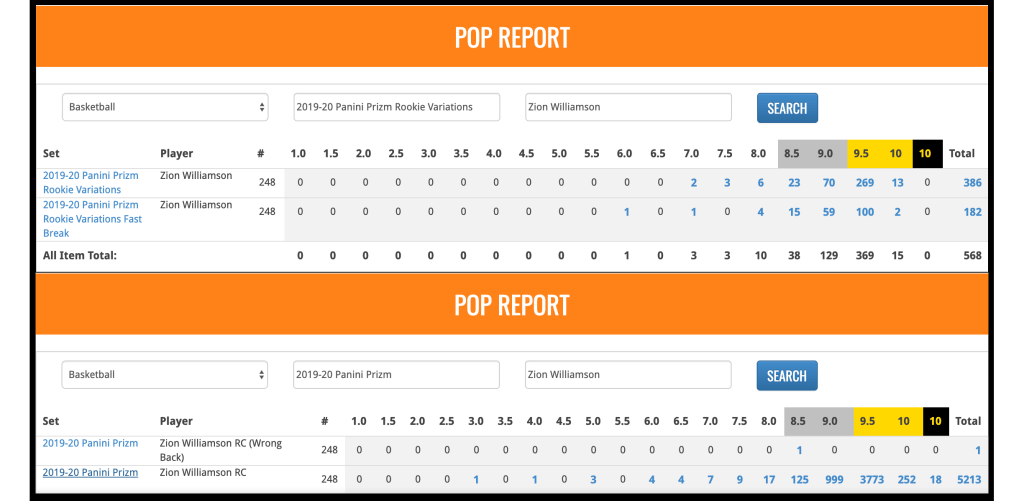This screenshot has height=501, width=1024.
Task: Click the 1 count under grade 3.0
Action: coord(476,479)
